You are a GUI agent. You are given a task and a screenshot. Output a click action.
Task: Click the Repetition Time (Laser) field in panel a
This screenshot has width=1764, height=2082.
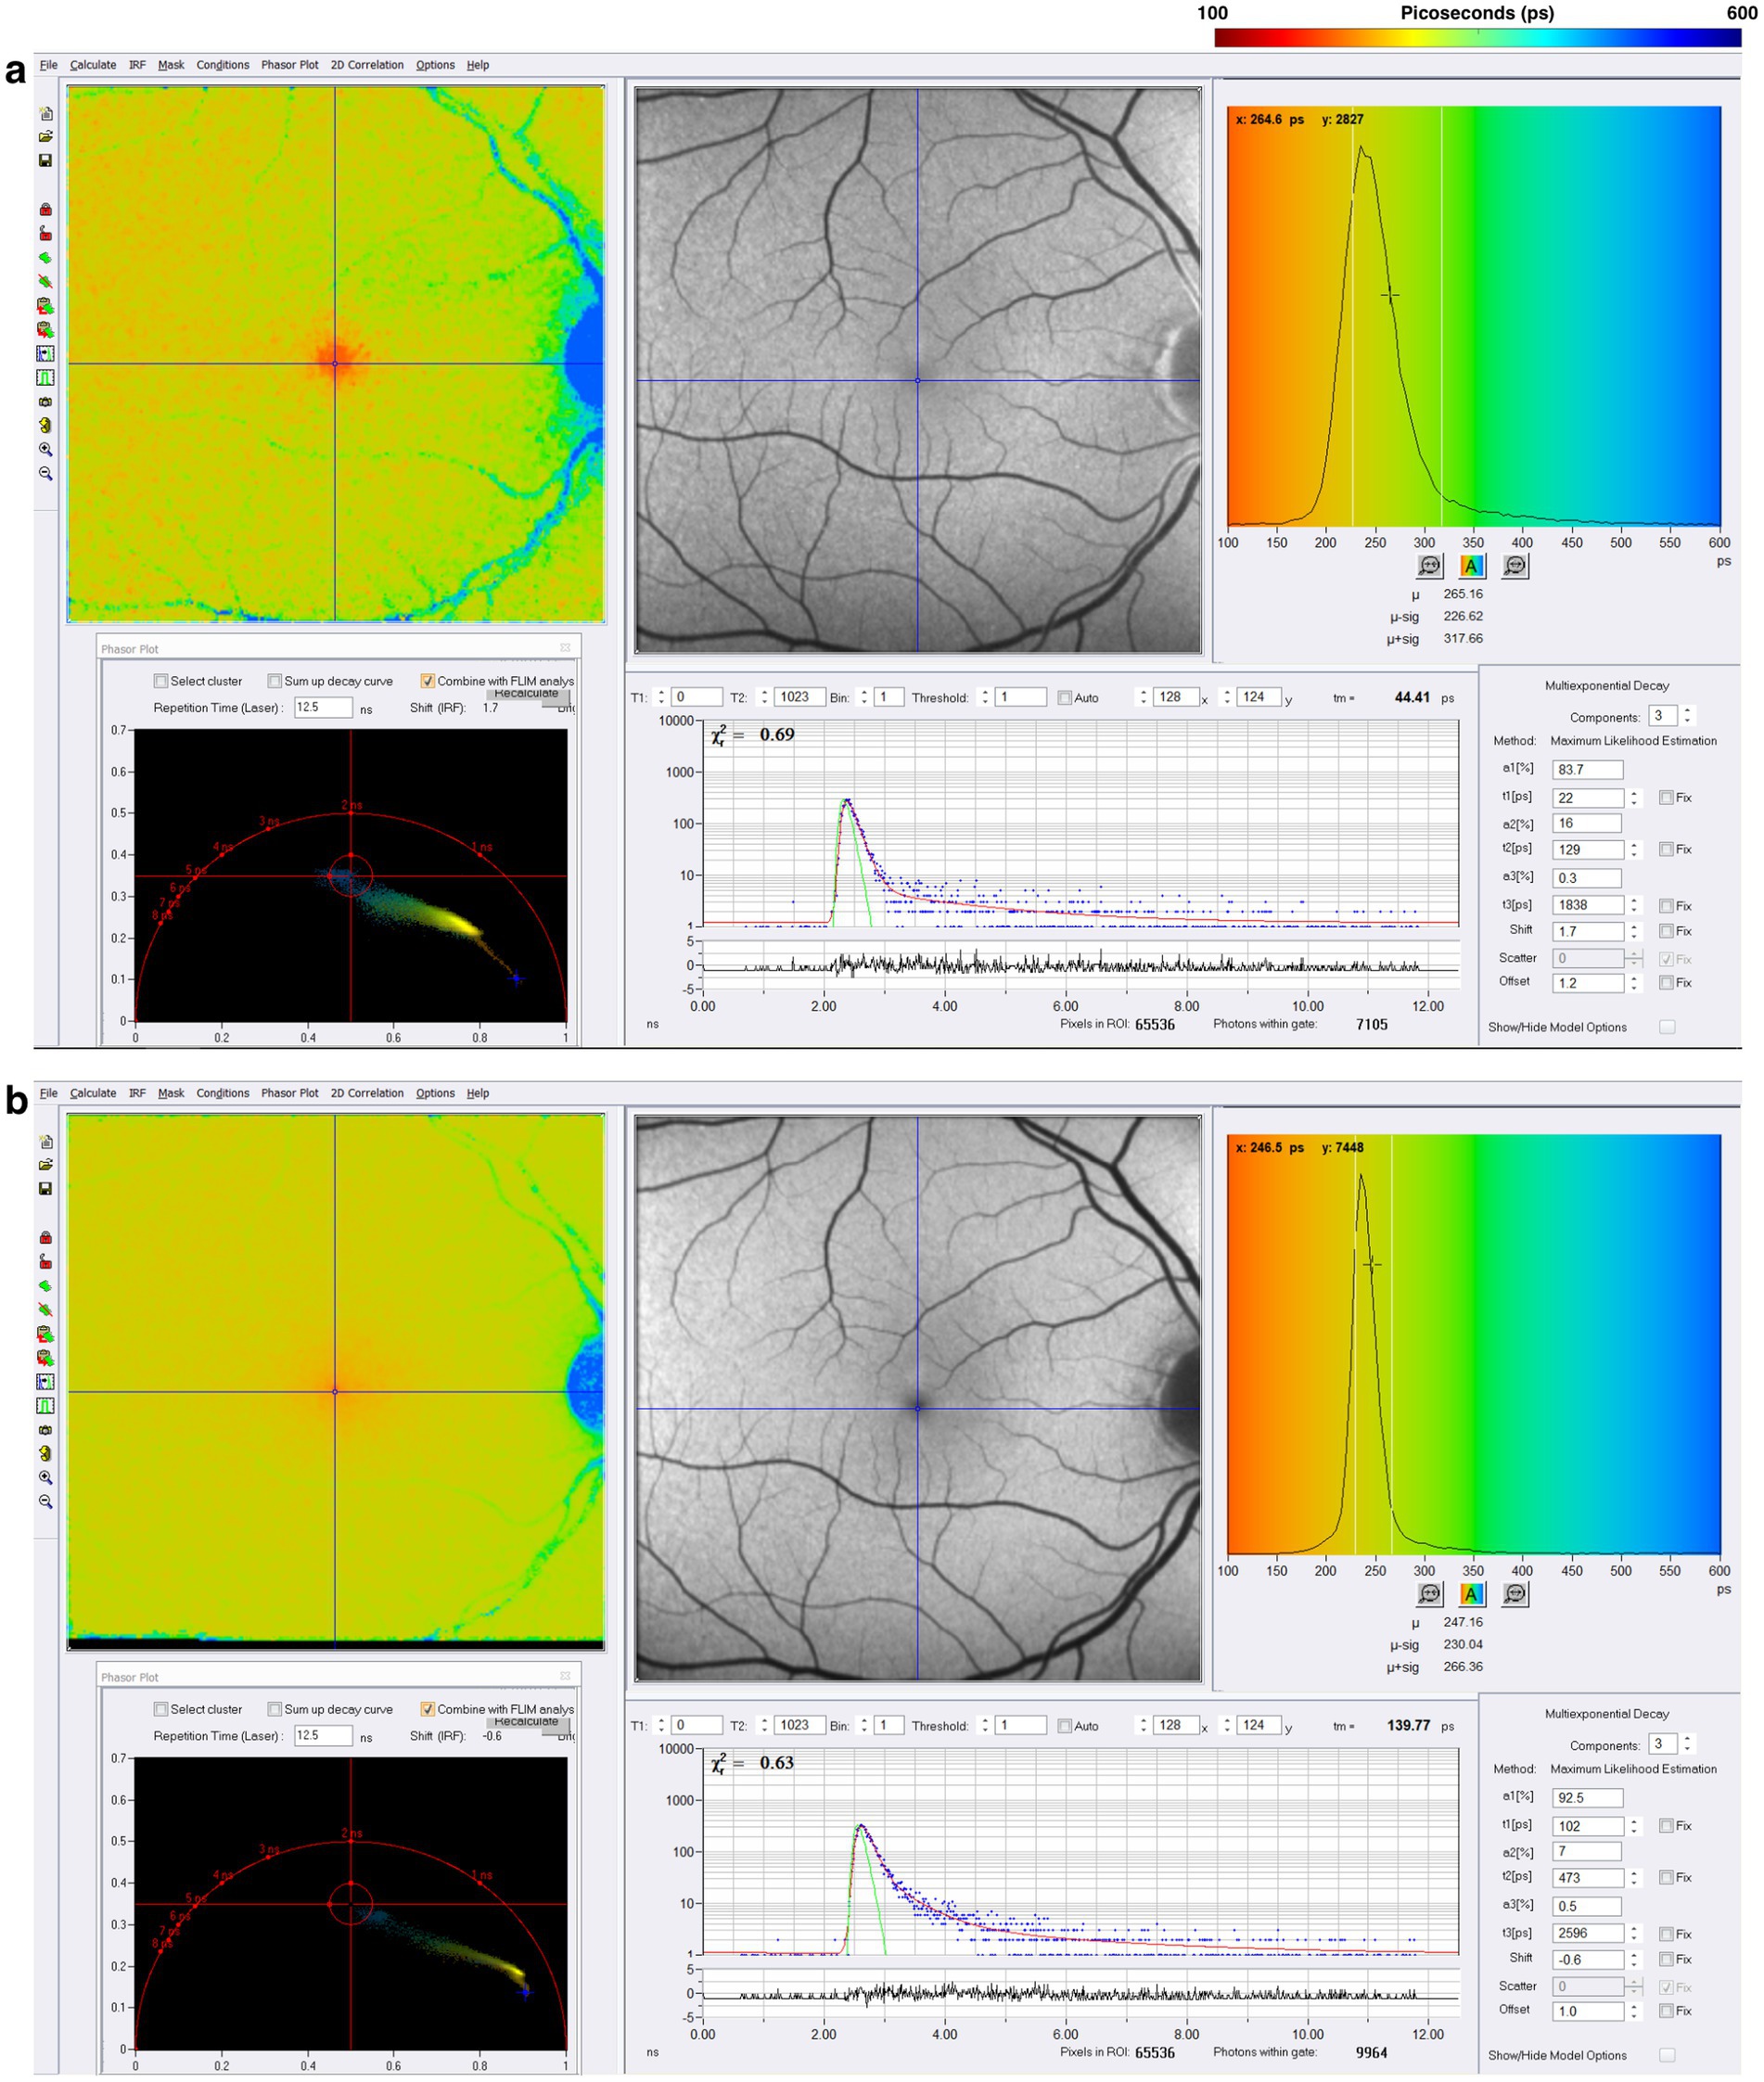[323, 707]
